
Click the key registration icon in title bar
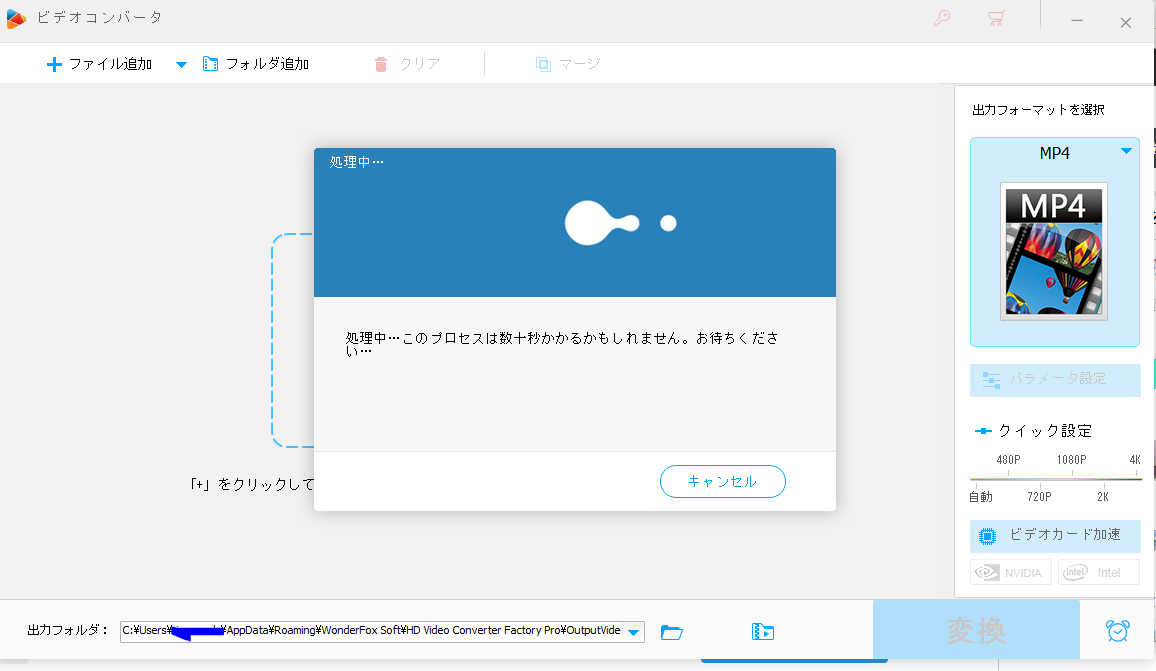tap(941, 18)
